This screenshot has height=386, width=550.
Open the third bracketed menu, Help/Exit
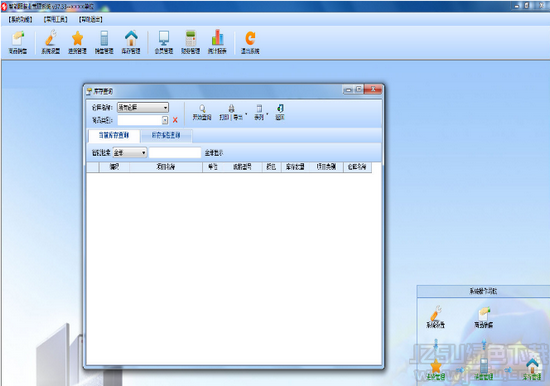point(90,20)
